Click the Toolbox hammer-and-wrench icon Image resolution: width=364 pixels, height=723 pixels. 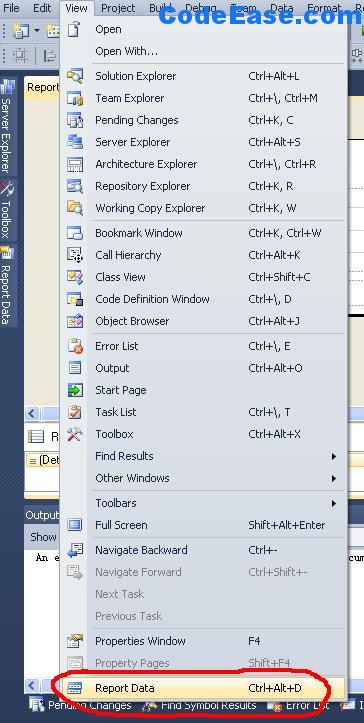tap(75, 434)
